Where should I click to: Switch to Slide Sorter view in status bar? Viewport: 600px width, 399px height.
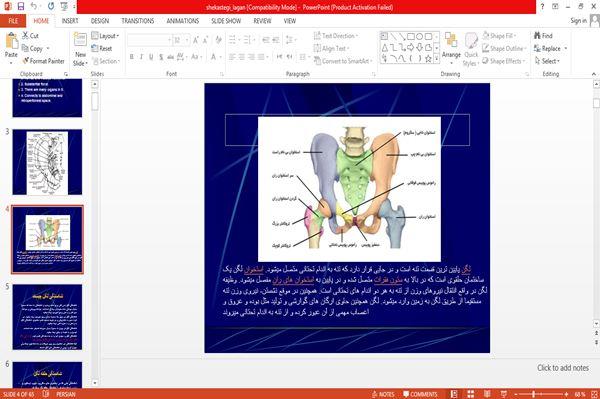coord(471,394)
